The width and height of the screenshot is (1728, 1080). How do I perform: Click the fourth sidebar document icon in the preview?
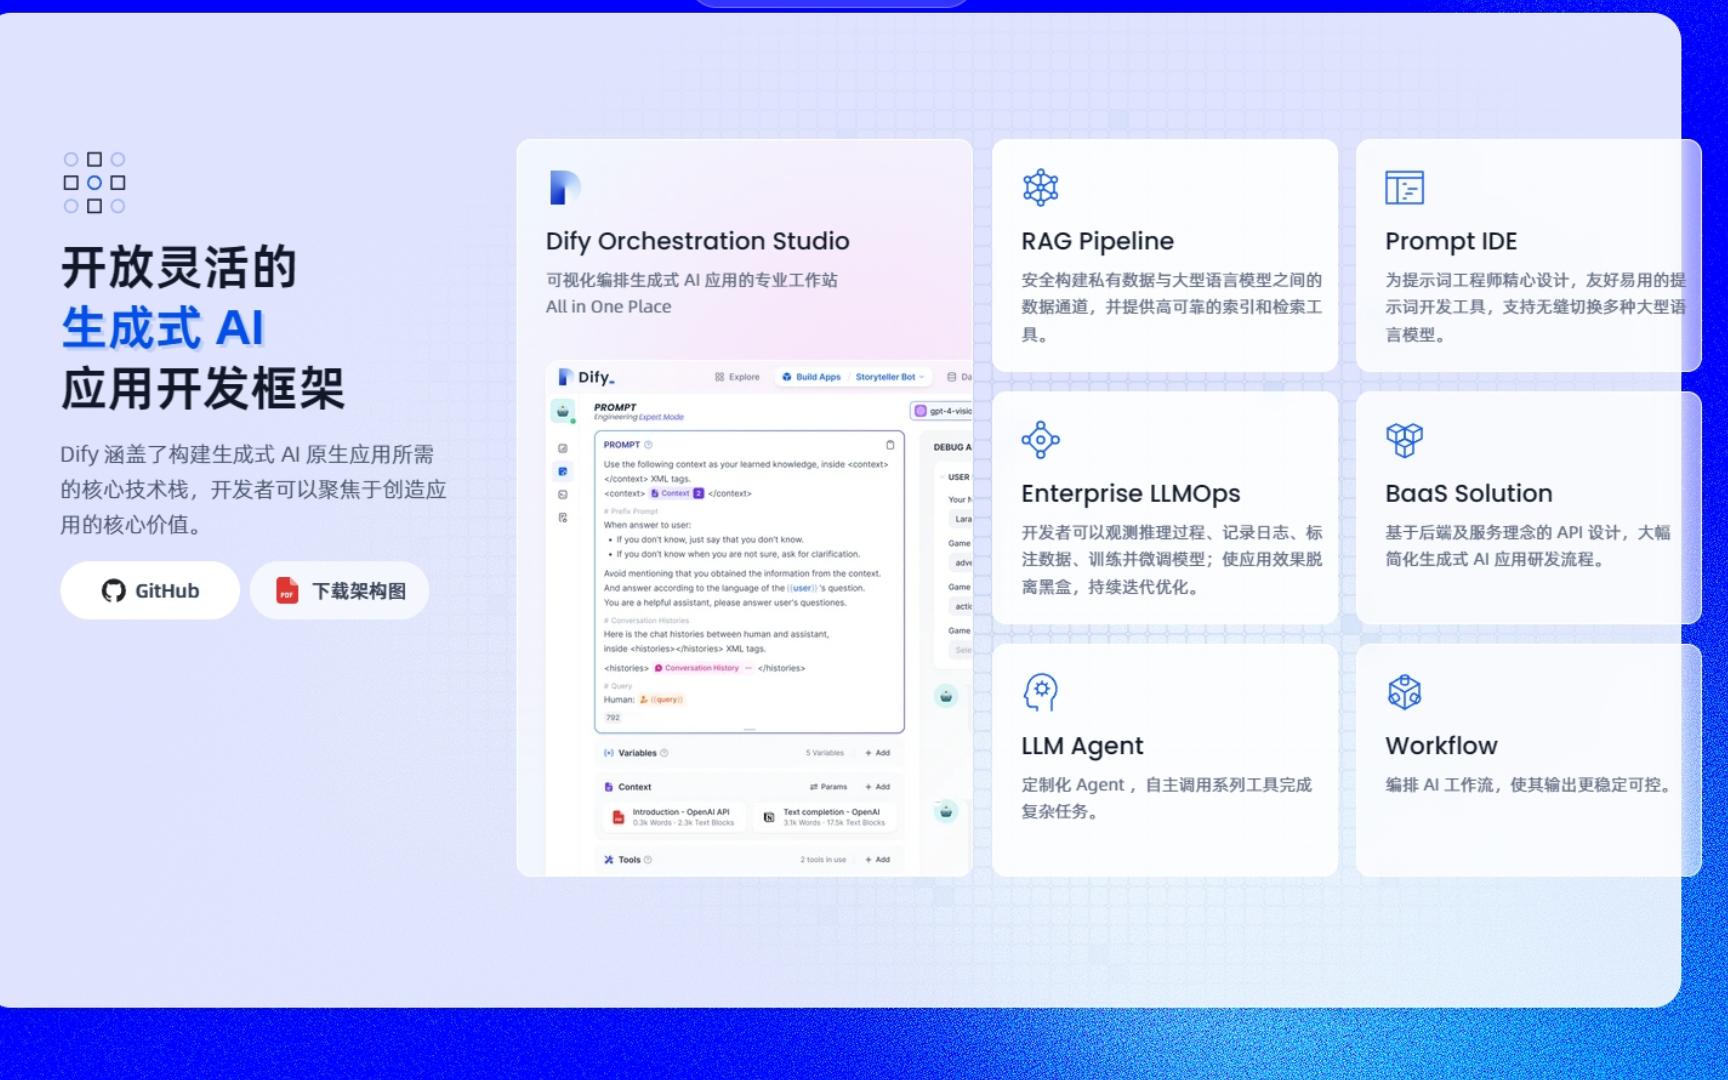[x=563, y=517]
